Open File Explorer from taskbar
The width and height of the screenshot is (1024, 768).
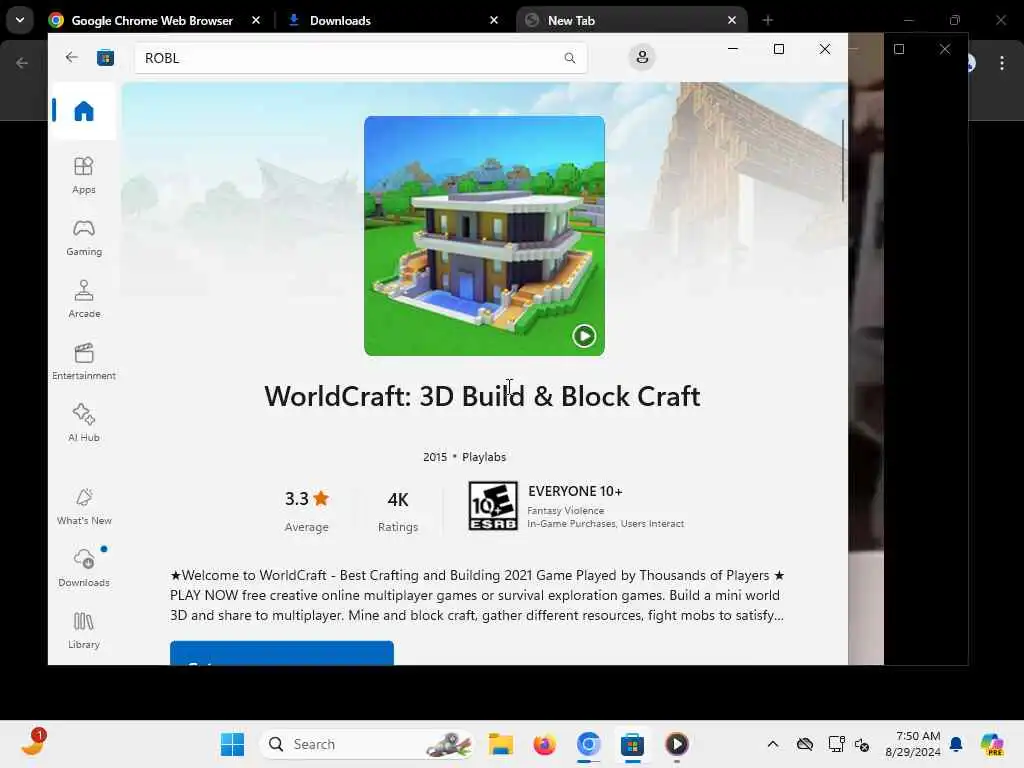(x=501, y=744)
